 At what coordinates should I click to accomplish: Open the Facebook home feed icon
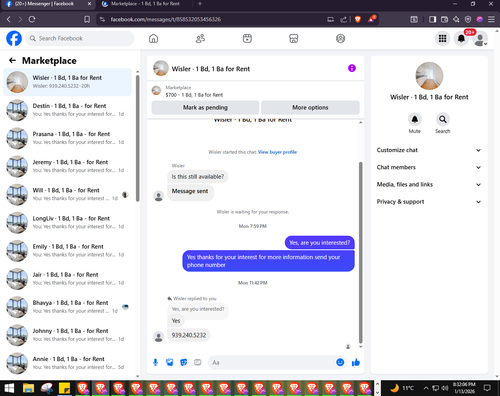[153, 38]
